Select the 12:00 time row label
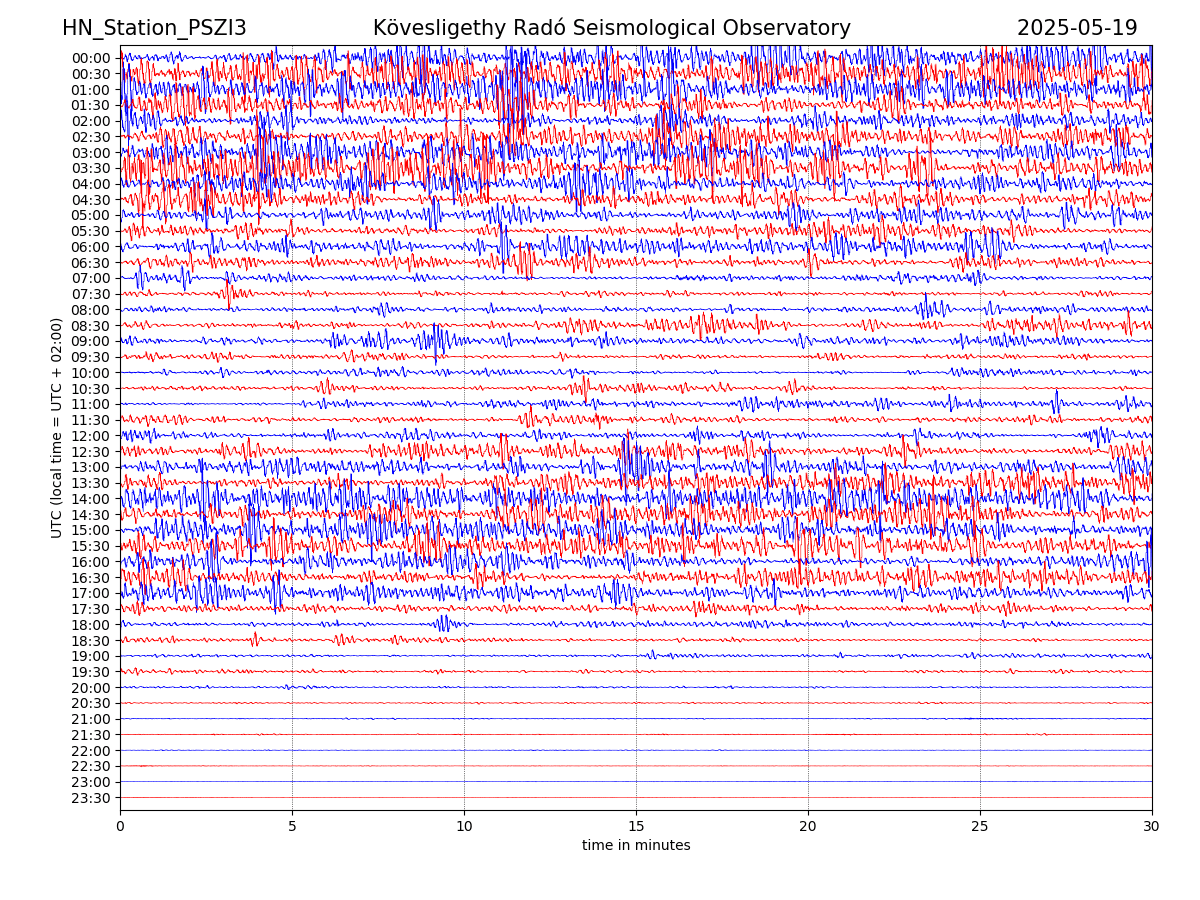Screen dimensions: 1200x900 click(90, 436)
